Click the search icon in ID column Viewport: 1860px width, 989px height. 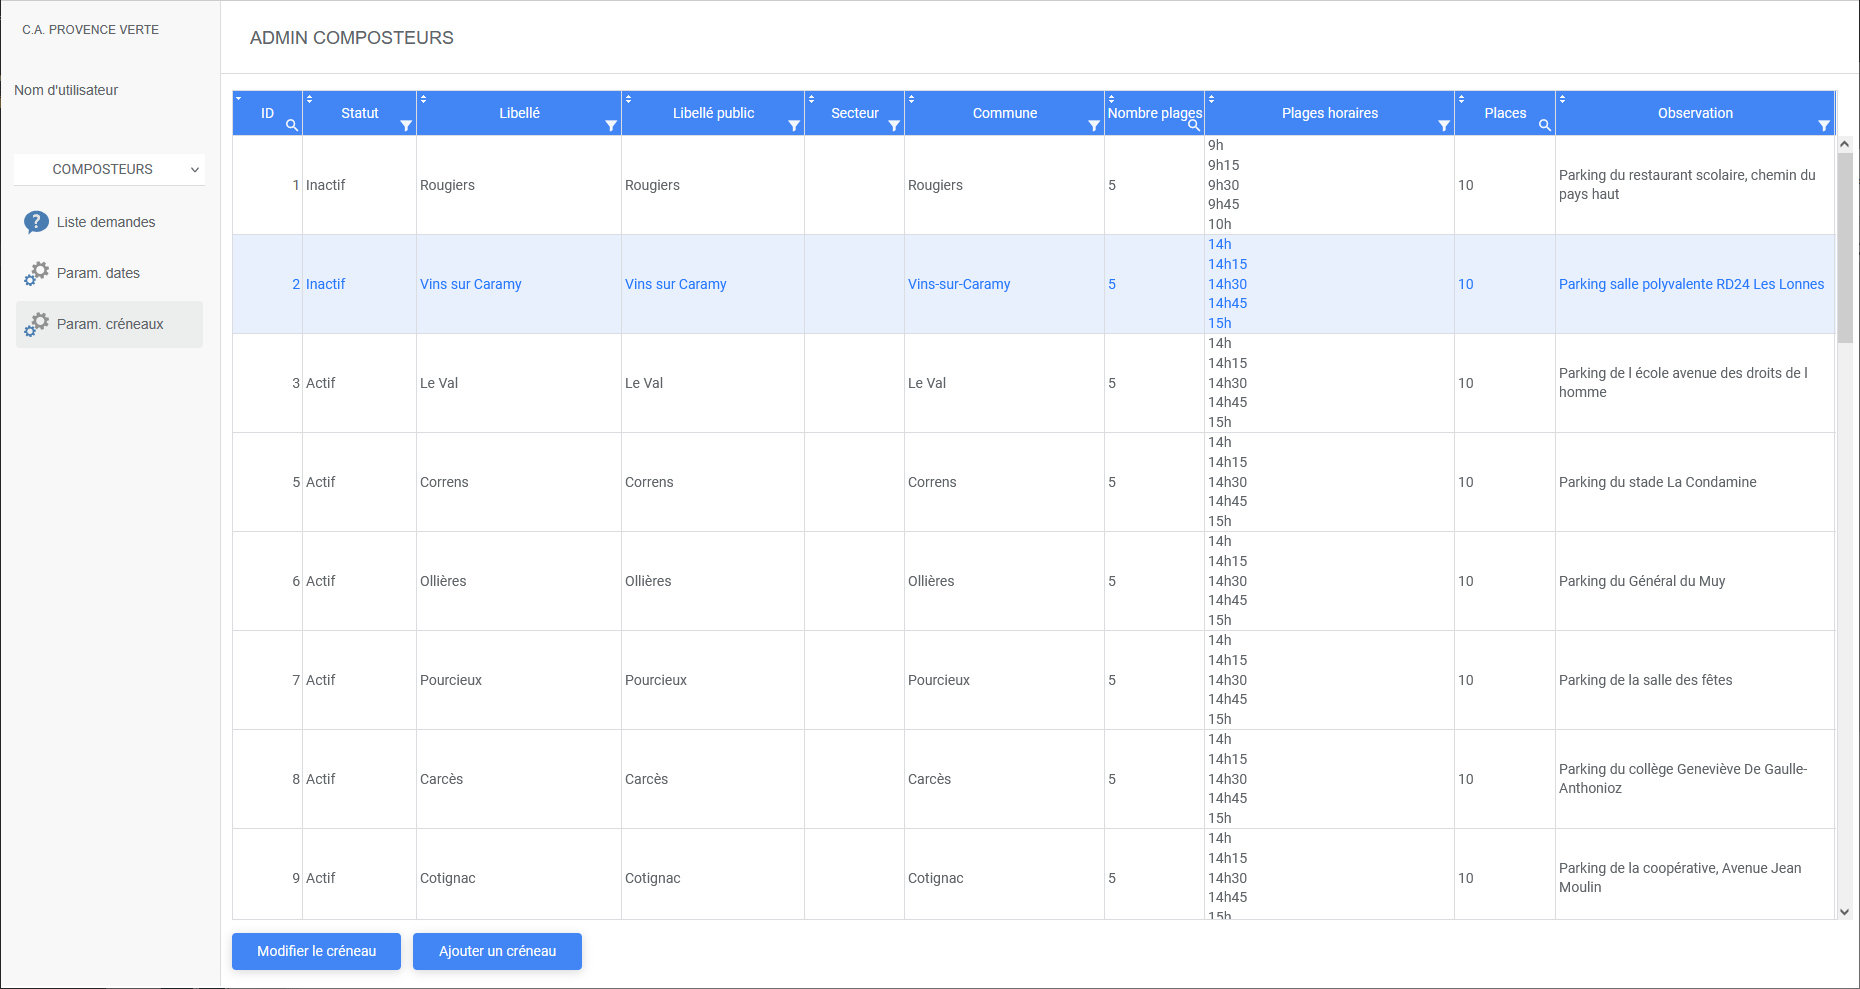pos(292,125)
